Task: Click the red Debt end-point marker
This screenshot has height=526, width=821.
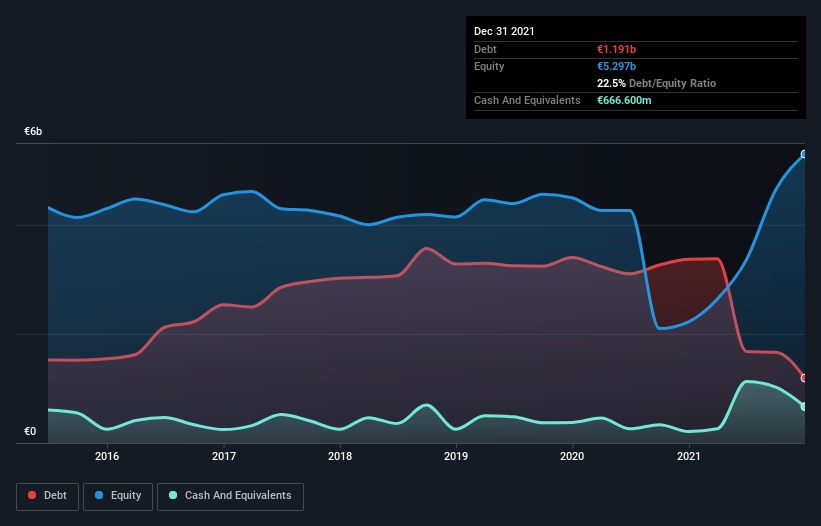Action: [x=804, y=378]
